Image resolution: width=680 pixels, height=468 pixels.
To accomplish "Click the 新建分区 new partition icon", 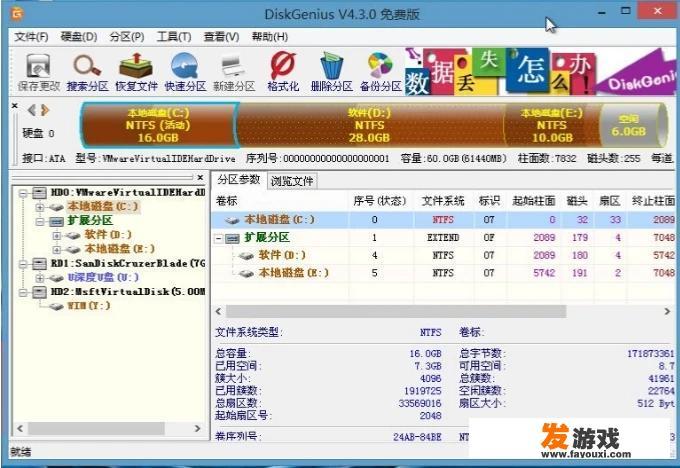I will [234, 72].
